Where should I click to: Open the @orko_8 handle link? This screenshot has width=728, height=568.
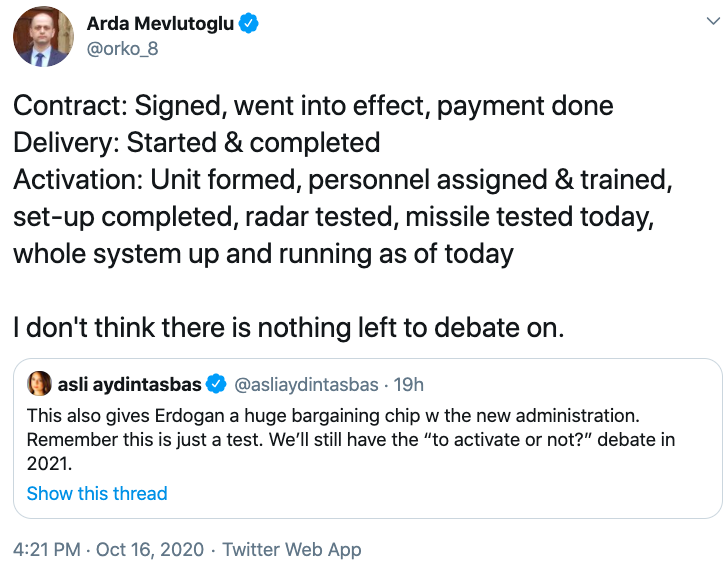click(123, 48)
